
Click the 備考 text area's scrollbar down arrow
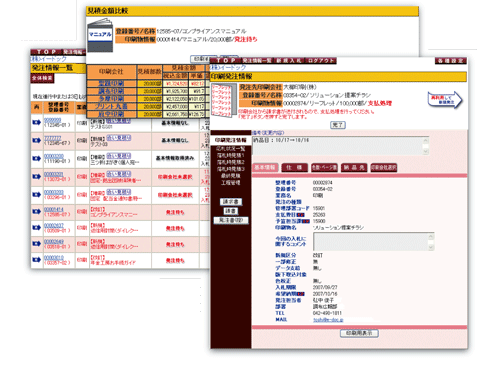pyautogui.click(x=425, y=151)
